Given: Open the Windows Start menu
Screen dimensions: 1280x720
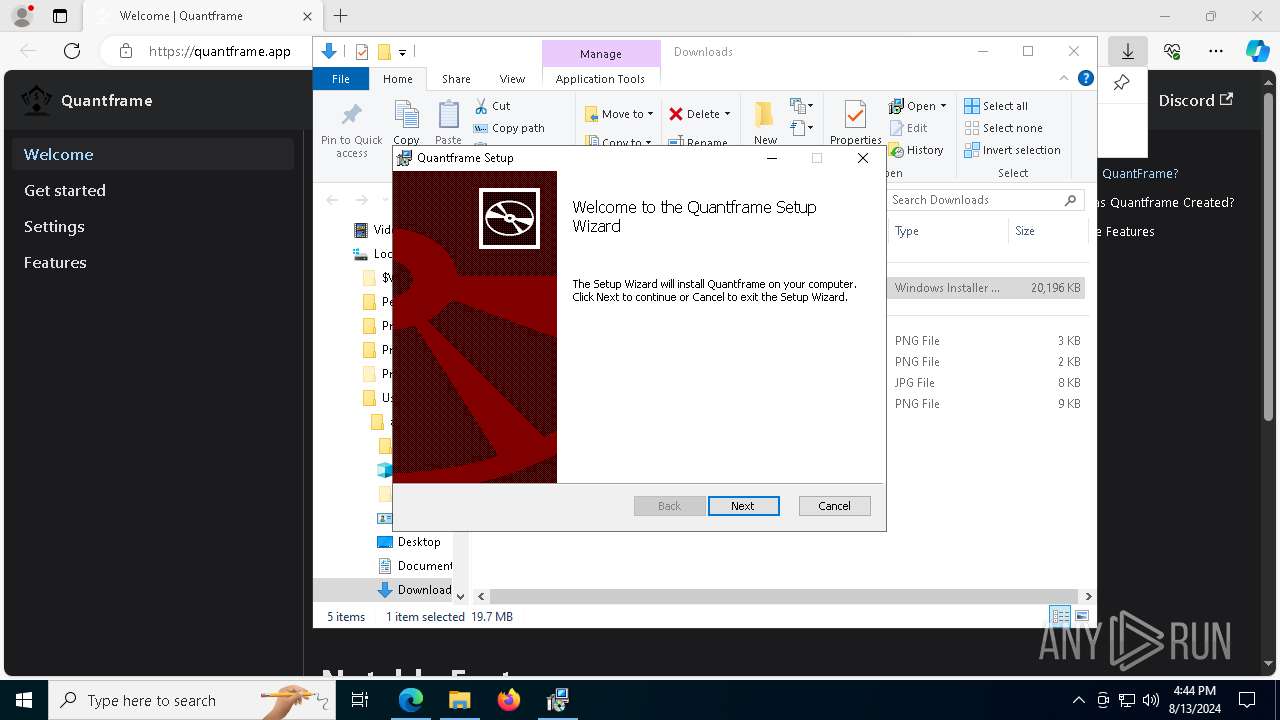Looking at the screenshot, I should click(x=24, y=700).
